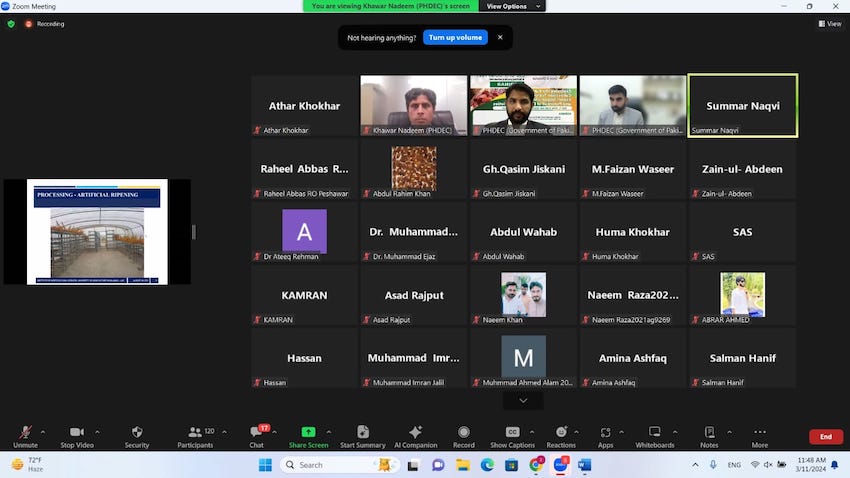The image size is (850, 478).
Task: Expand the audio options arrow beside Unmute
Action: pos(43,432)
